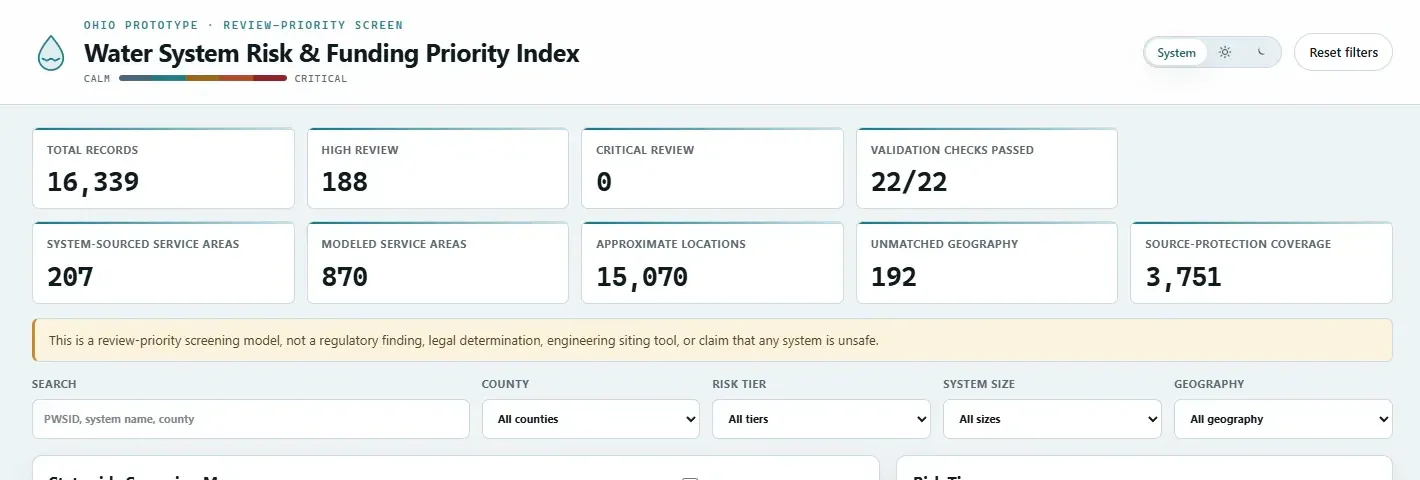Click the Approximate Locations 15,070 card
This screenshot has height=480, width=1420.
[x=712, y=262]
